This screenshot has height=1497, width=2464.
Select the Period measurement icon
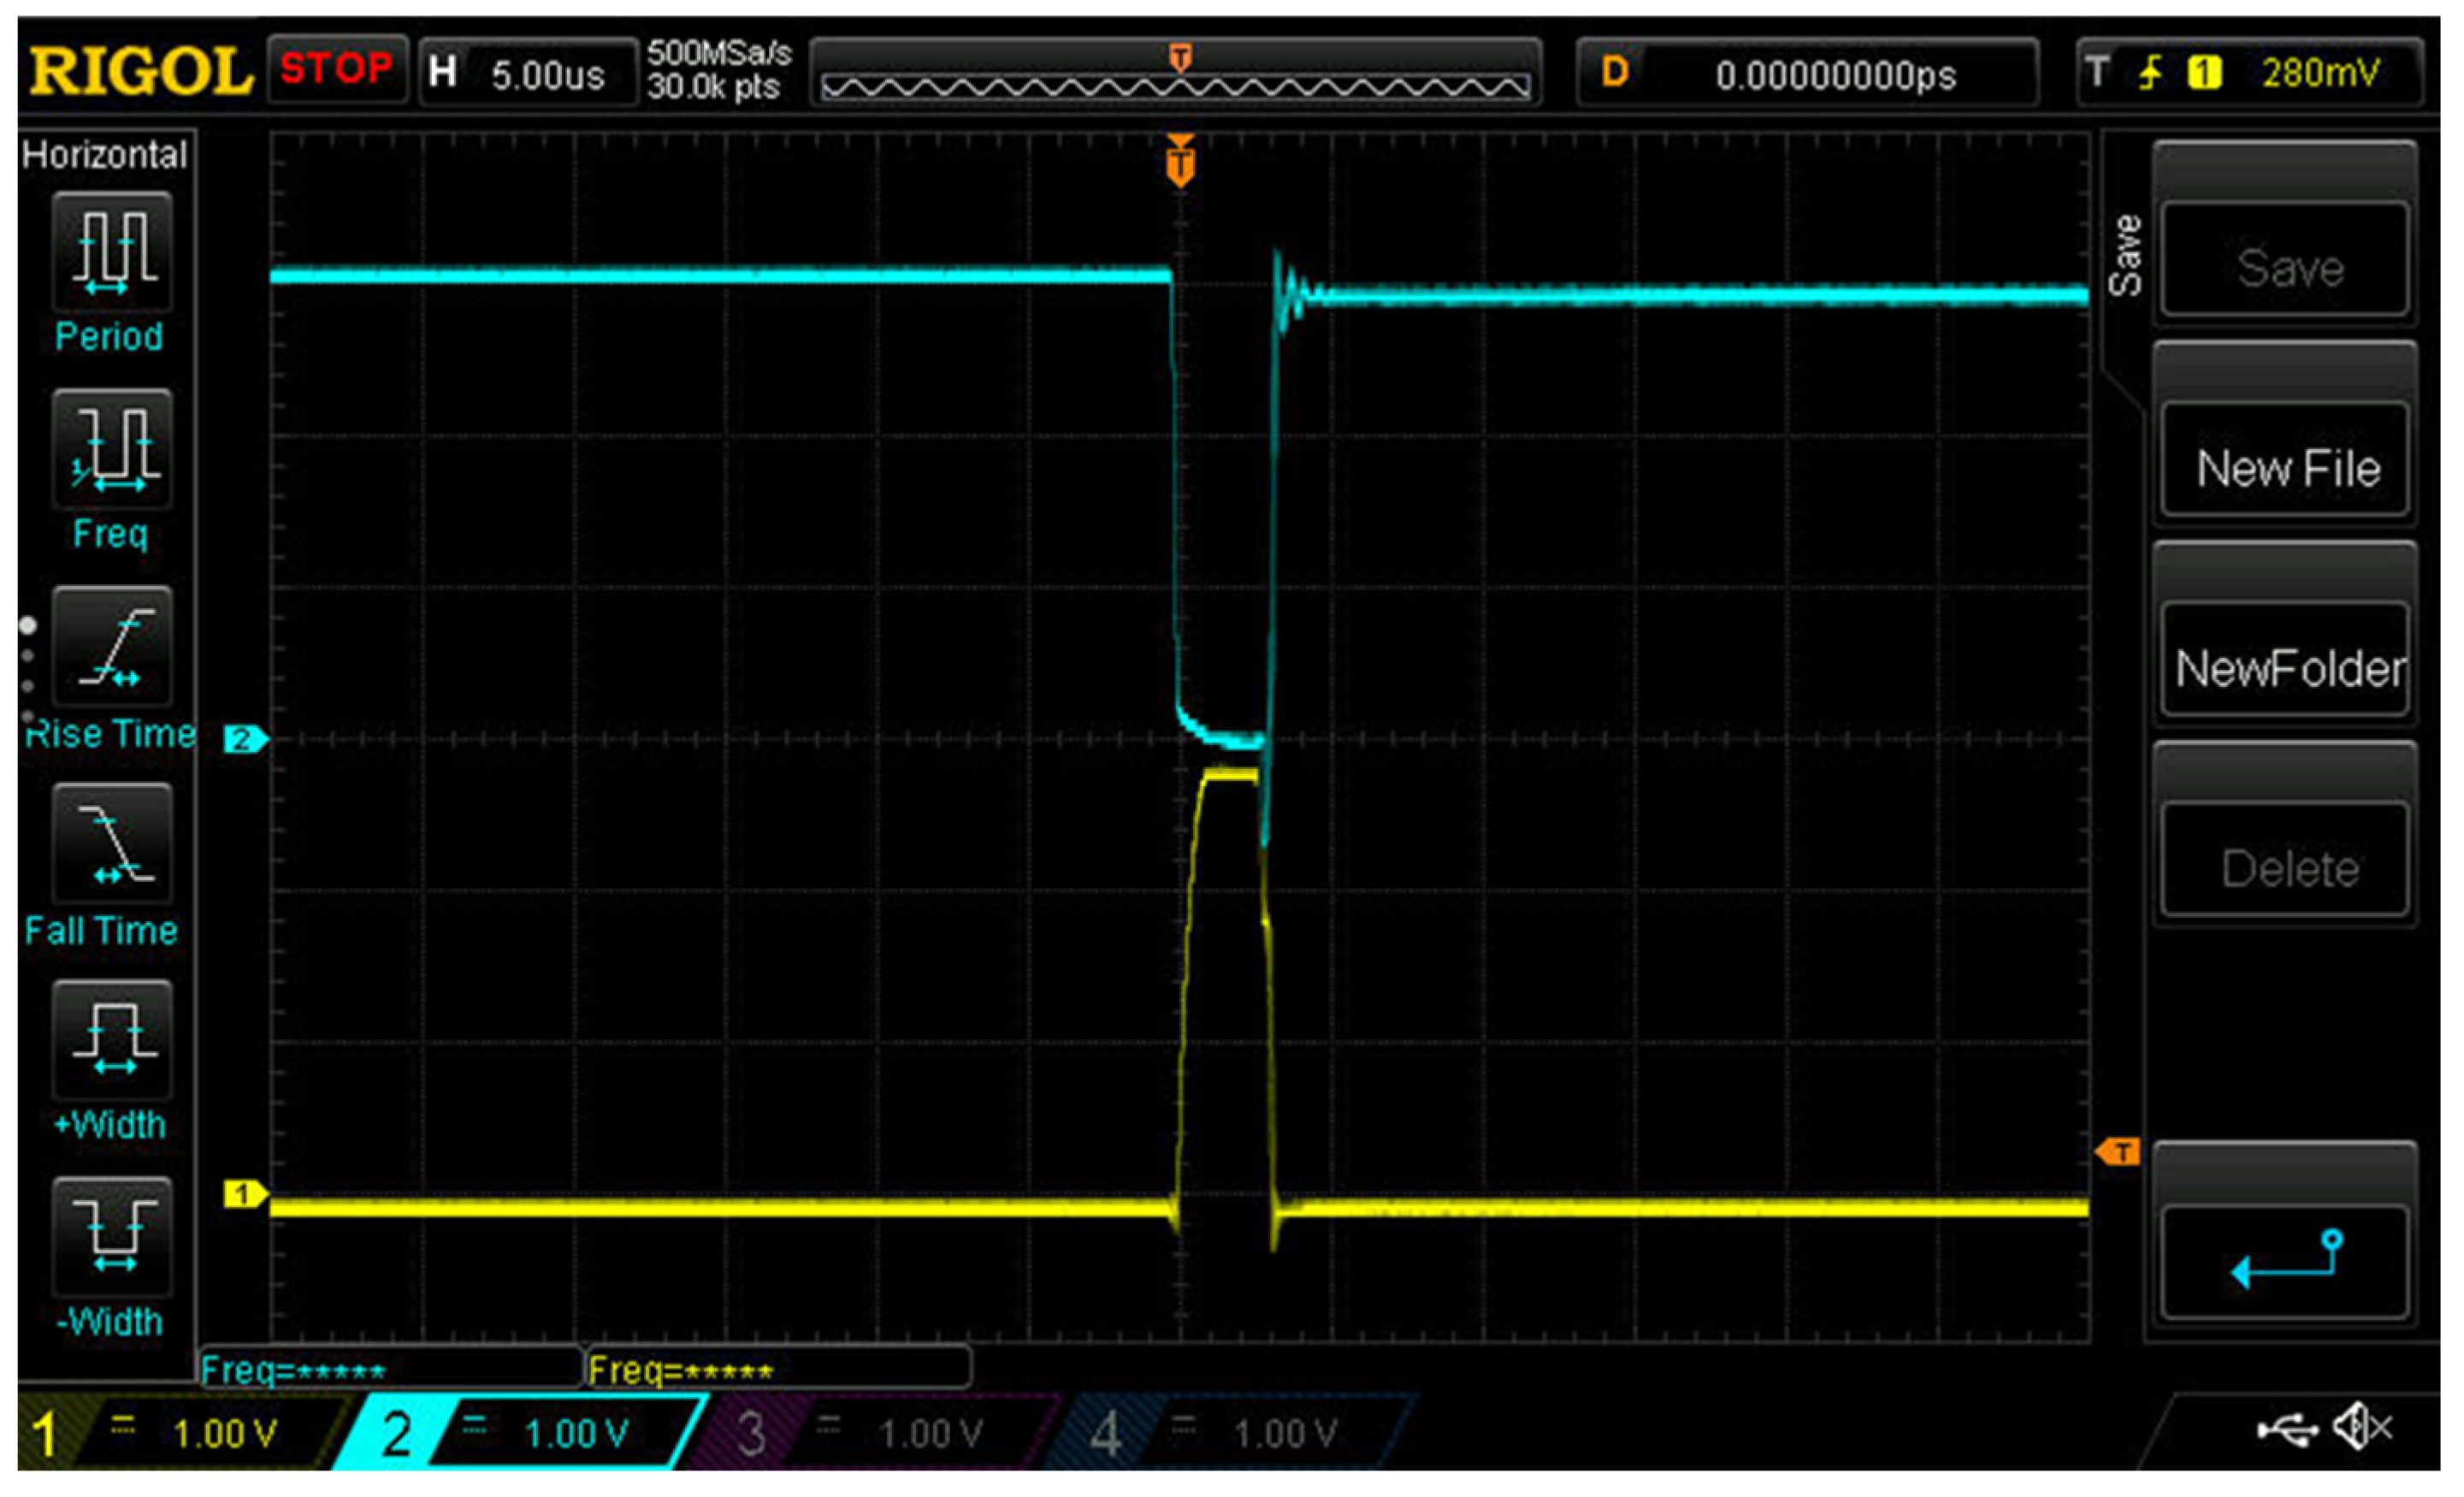pyautogui.click(x=112, y=252)
